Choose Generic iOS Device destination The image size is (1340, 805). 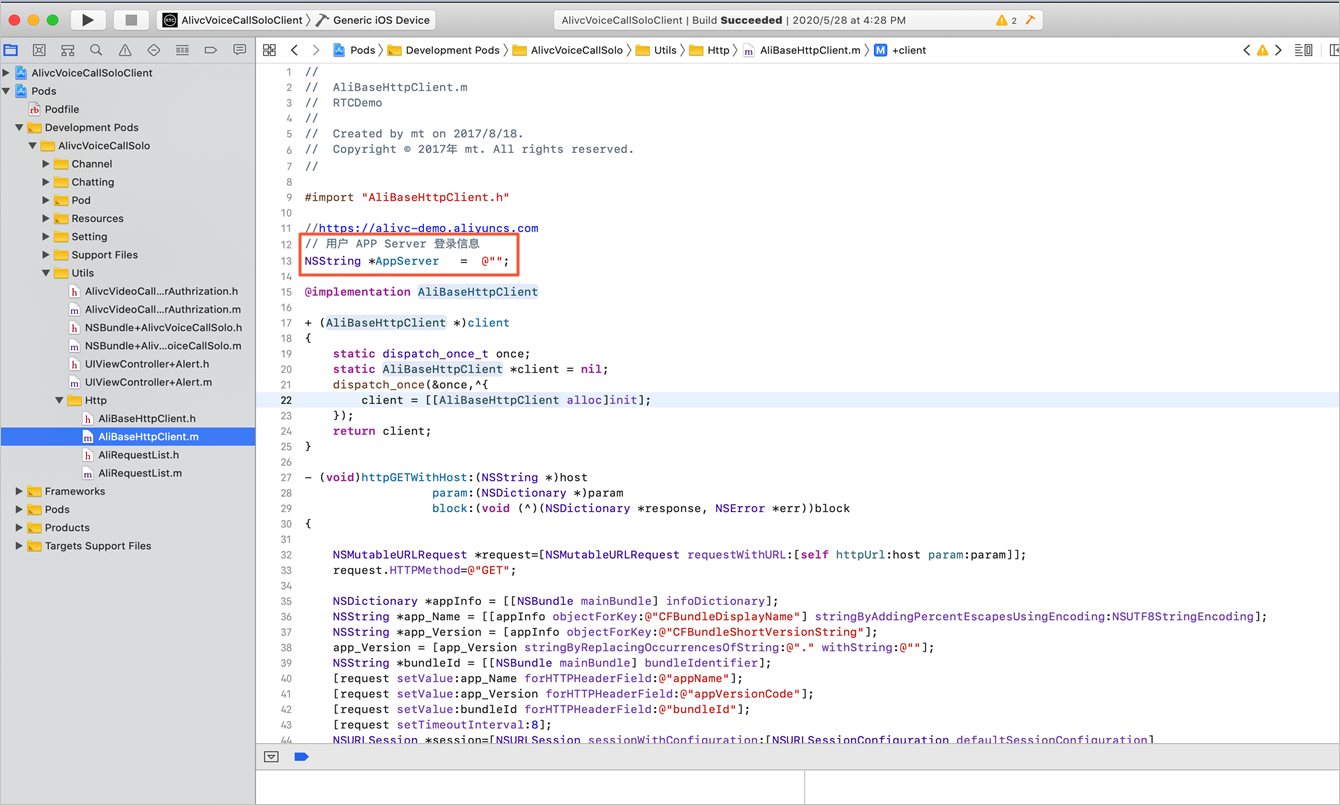(x=373, y=20)
